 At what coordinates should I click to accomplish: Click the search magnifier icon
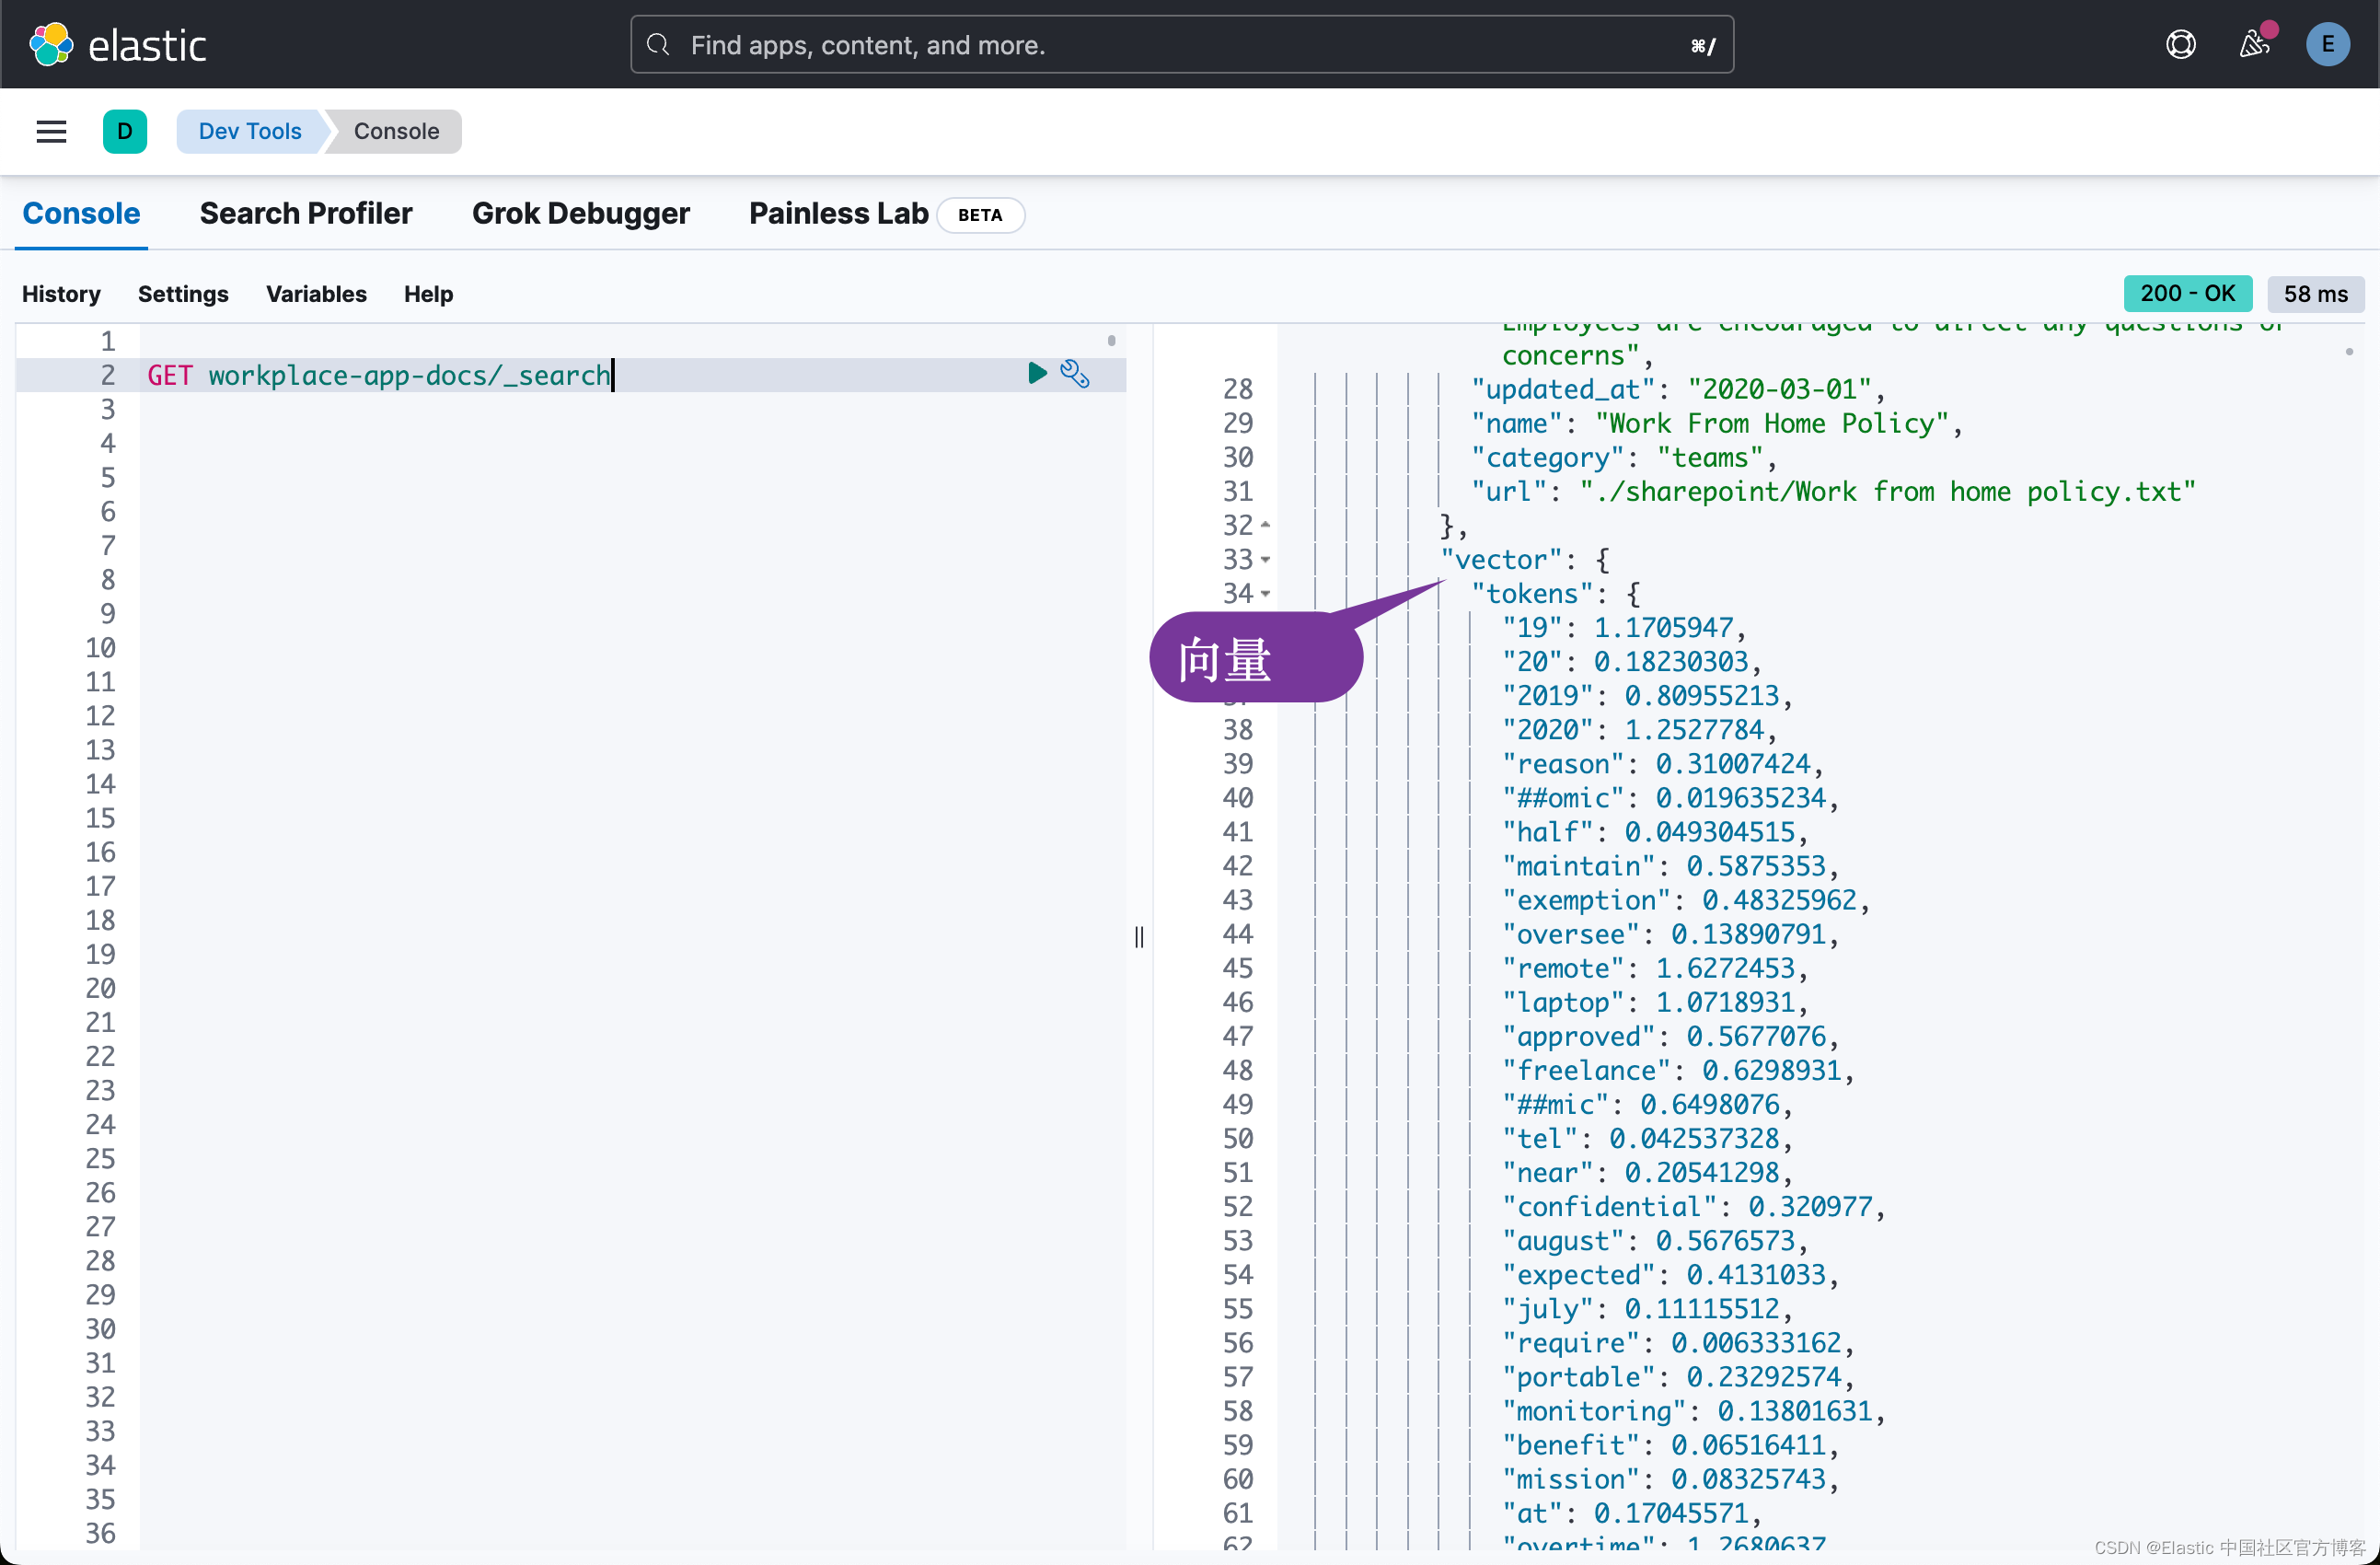658,44
